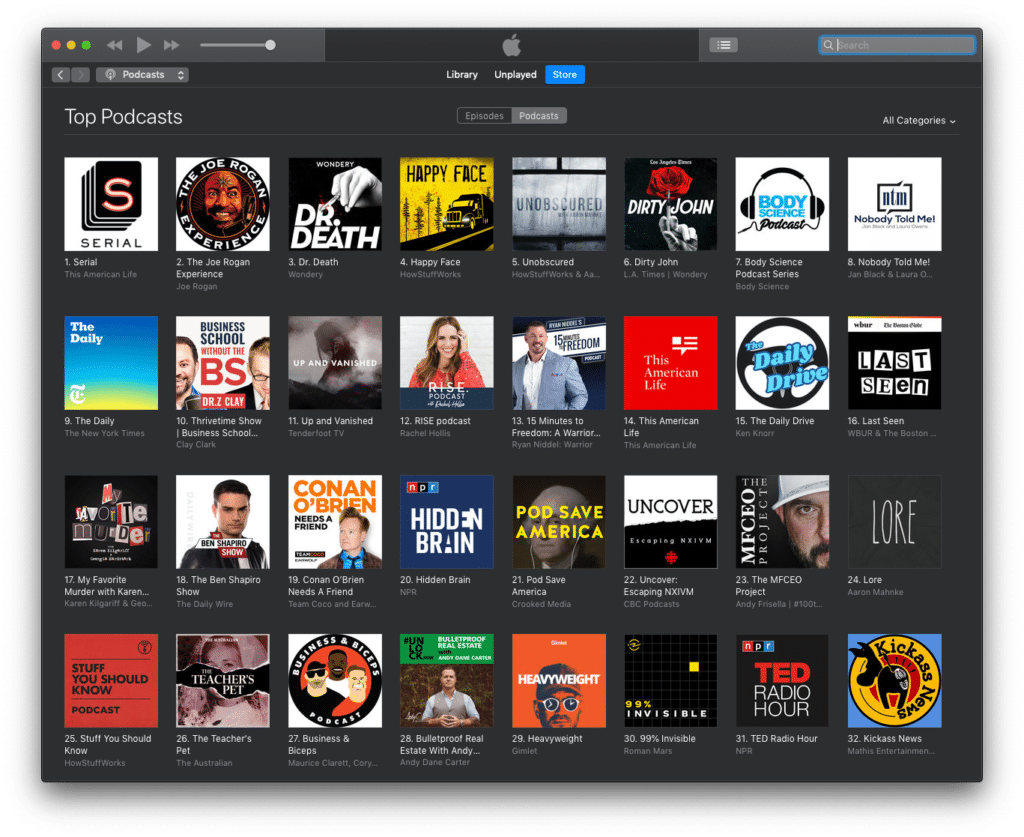The height and width of the screenshot is (837, 1024).
Task: Adjust the volume slider knob
Action: [x=270, y=45]
